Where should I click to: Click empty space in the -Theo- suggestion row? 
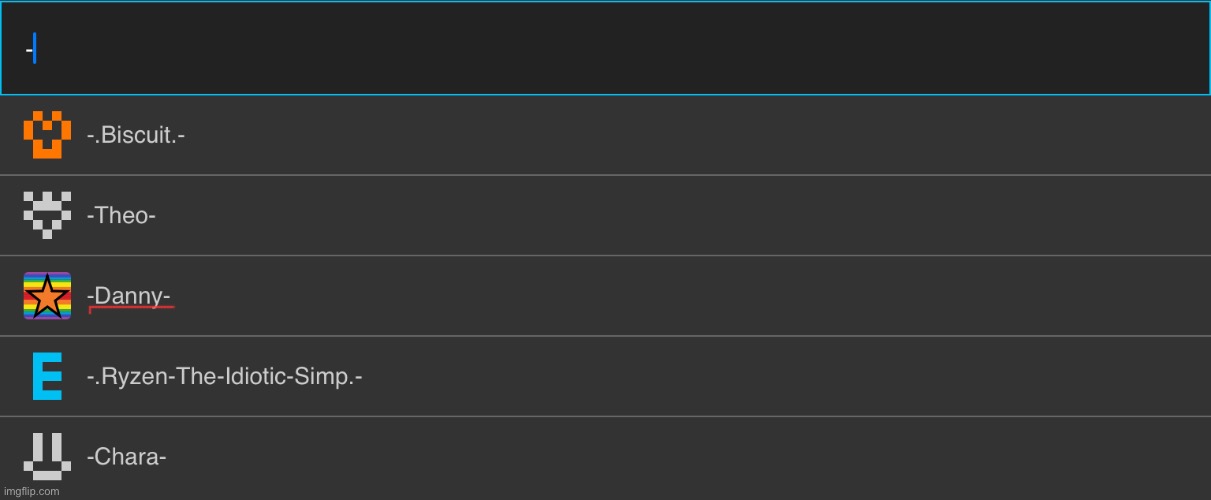[x=700, y=216]
